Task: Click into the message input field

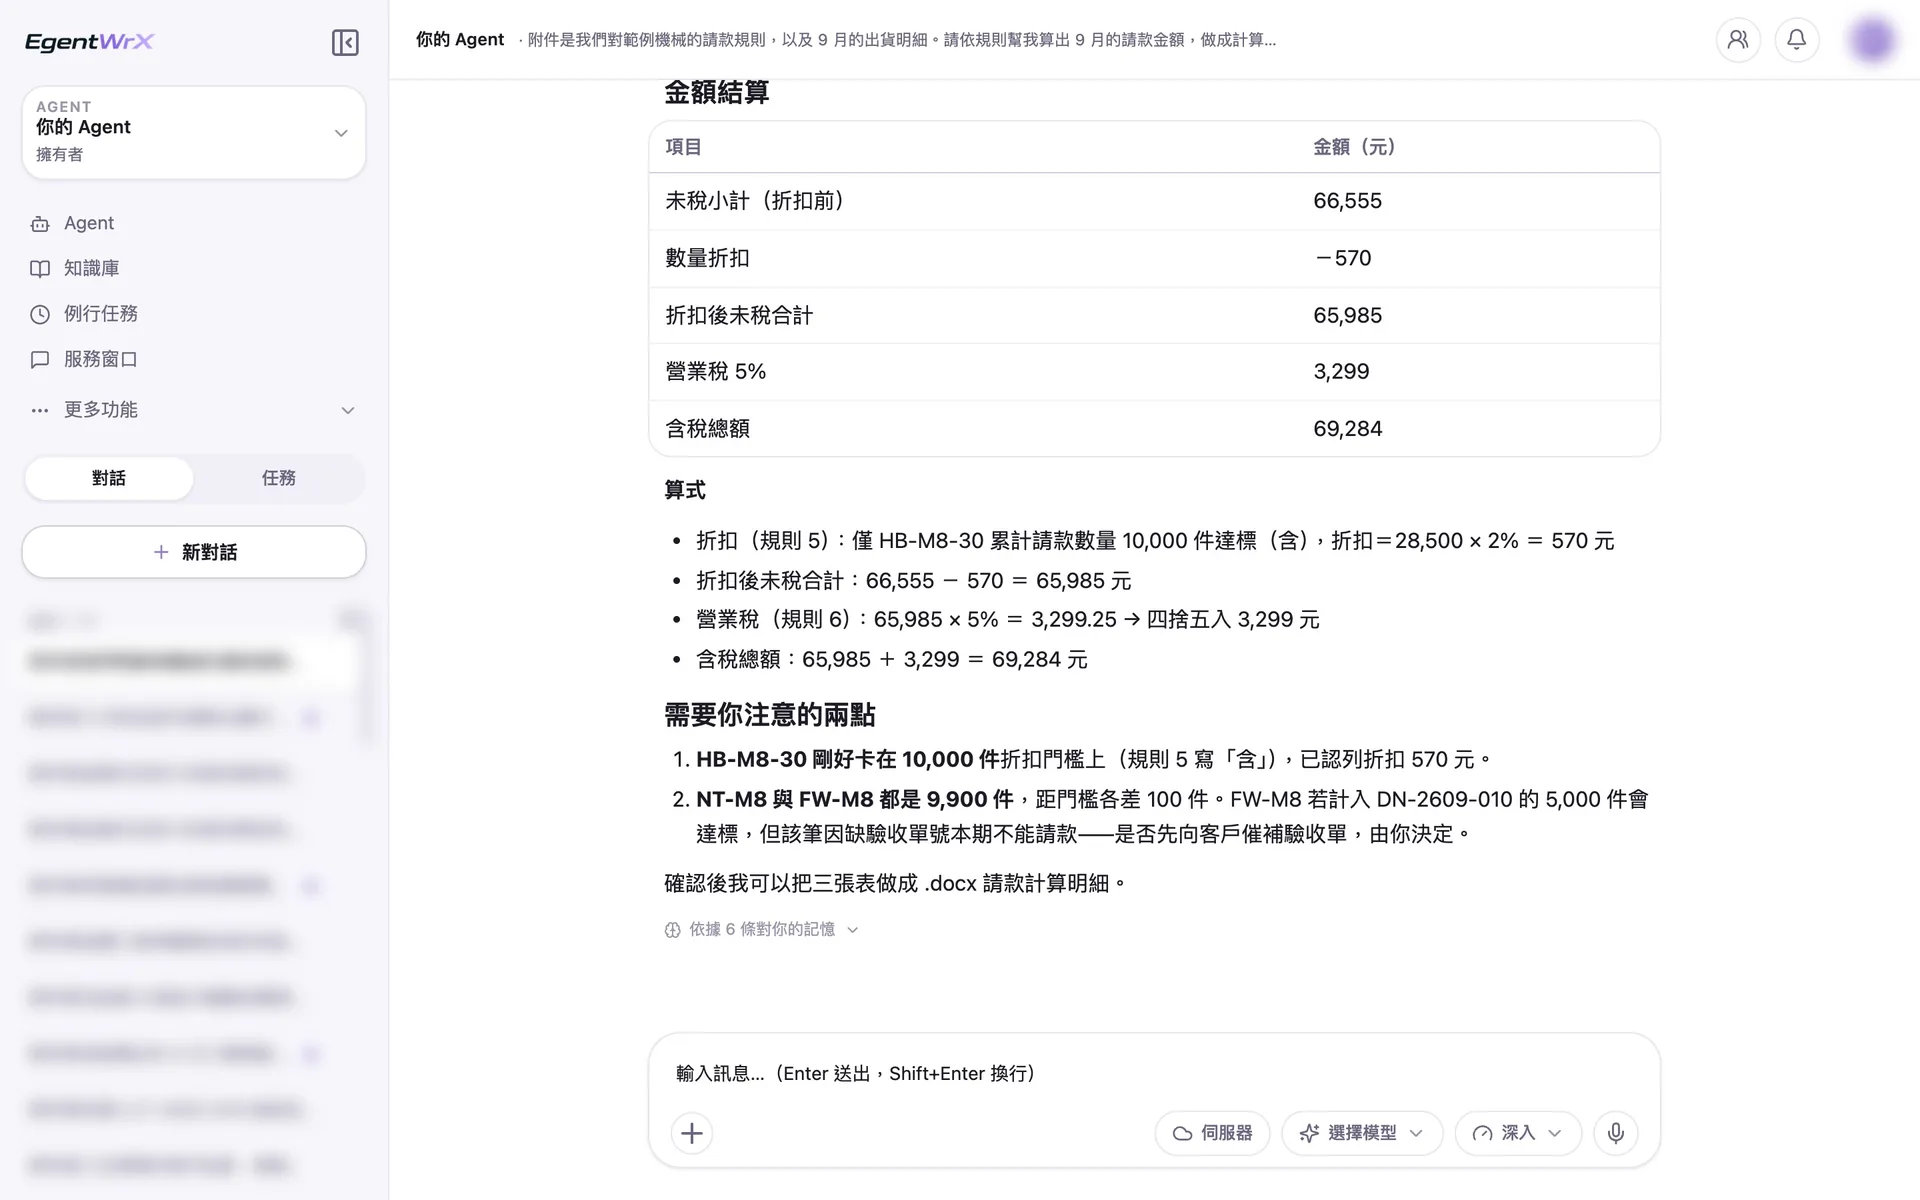Action: pyautogui.click(x=1154, y=1074)
